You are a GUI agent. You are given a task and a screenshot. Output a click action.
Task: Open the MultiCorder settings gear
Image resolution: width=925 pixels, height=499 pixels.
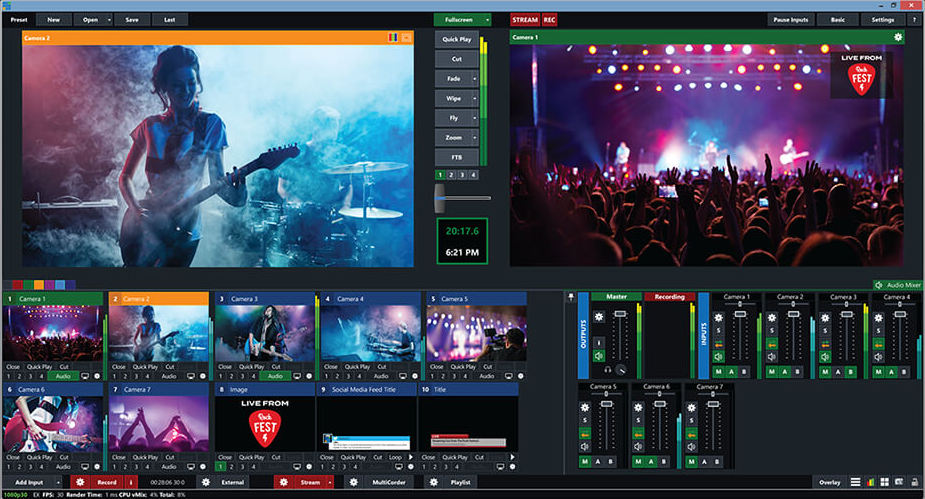click(x=355, y=482)
